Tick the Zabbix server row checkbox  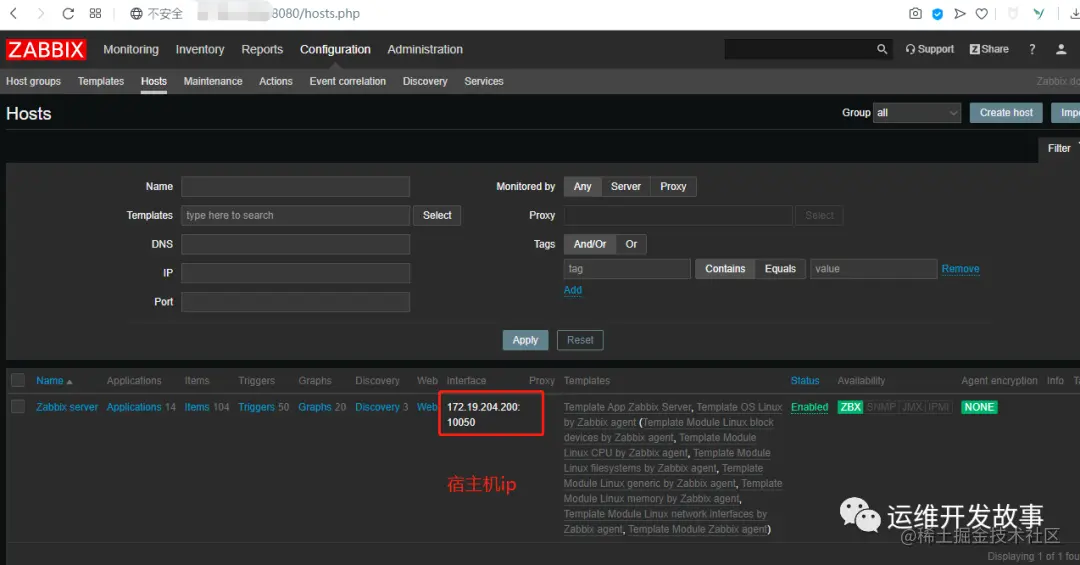click(x=18, y=407)
